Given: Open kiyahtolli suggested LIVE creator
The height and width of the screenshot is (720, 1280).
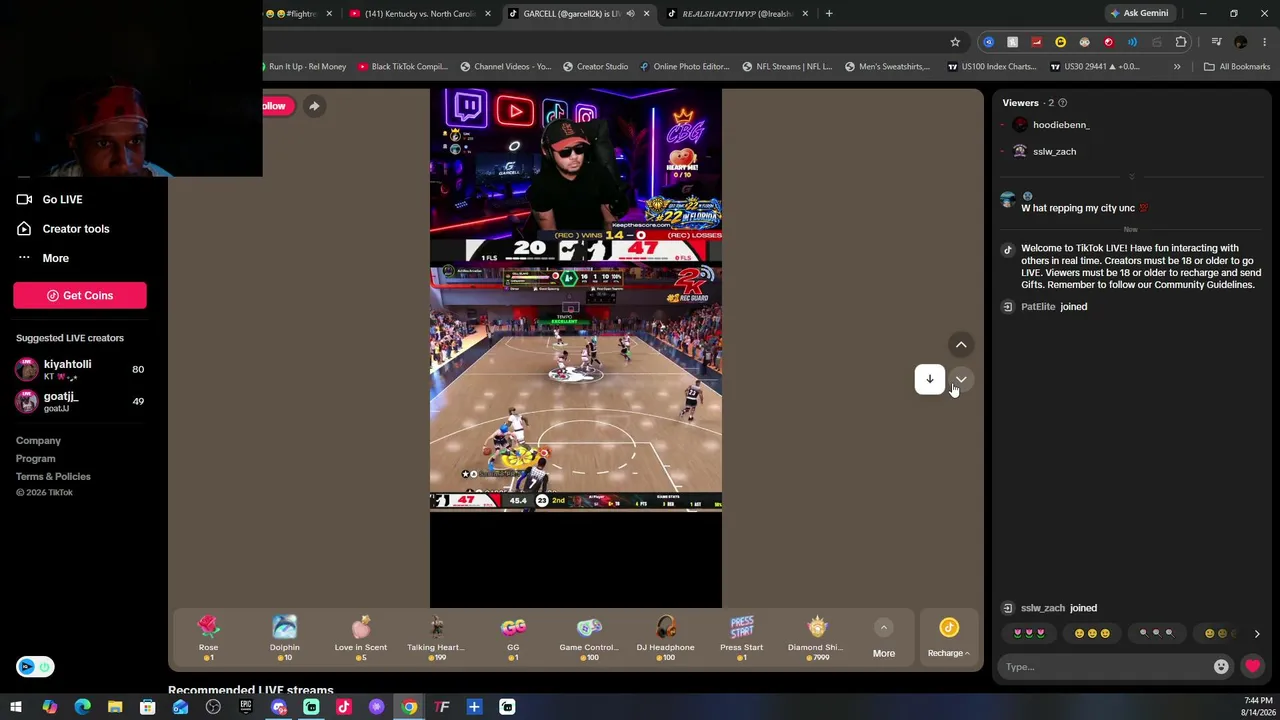Looking at the screenshot, I should coord(80,369).
